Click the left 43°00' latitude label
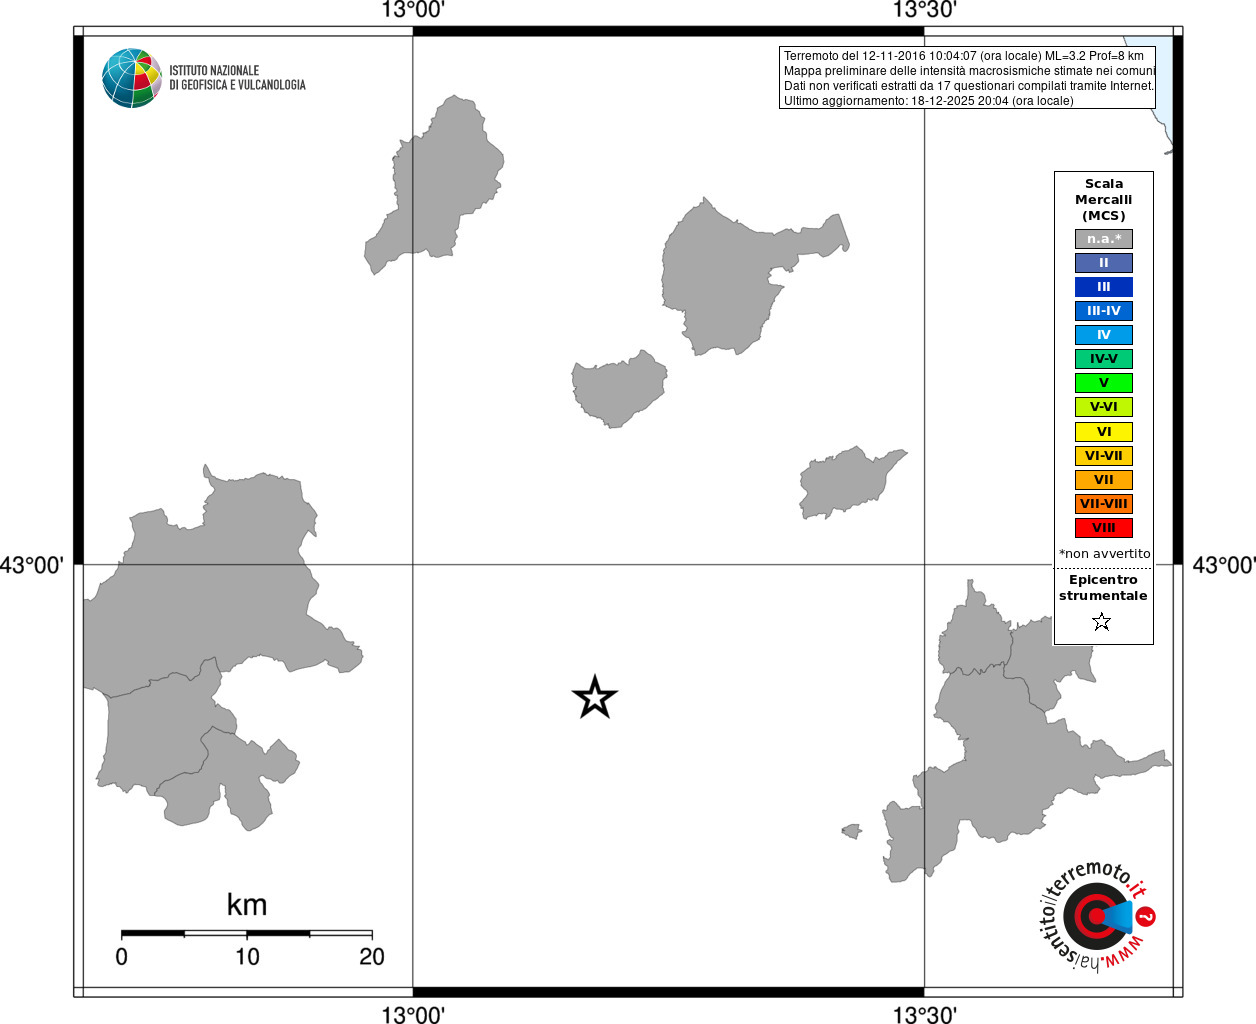Viewport: 1256px width, 1024px height. [x=32, y=566]
